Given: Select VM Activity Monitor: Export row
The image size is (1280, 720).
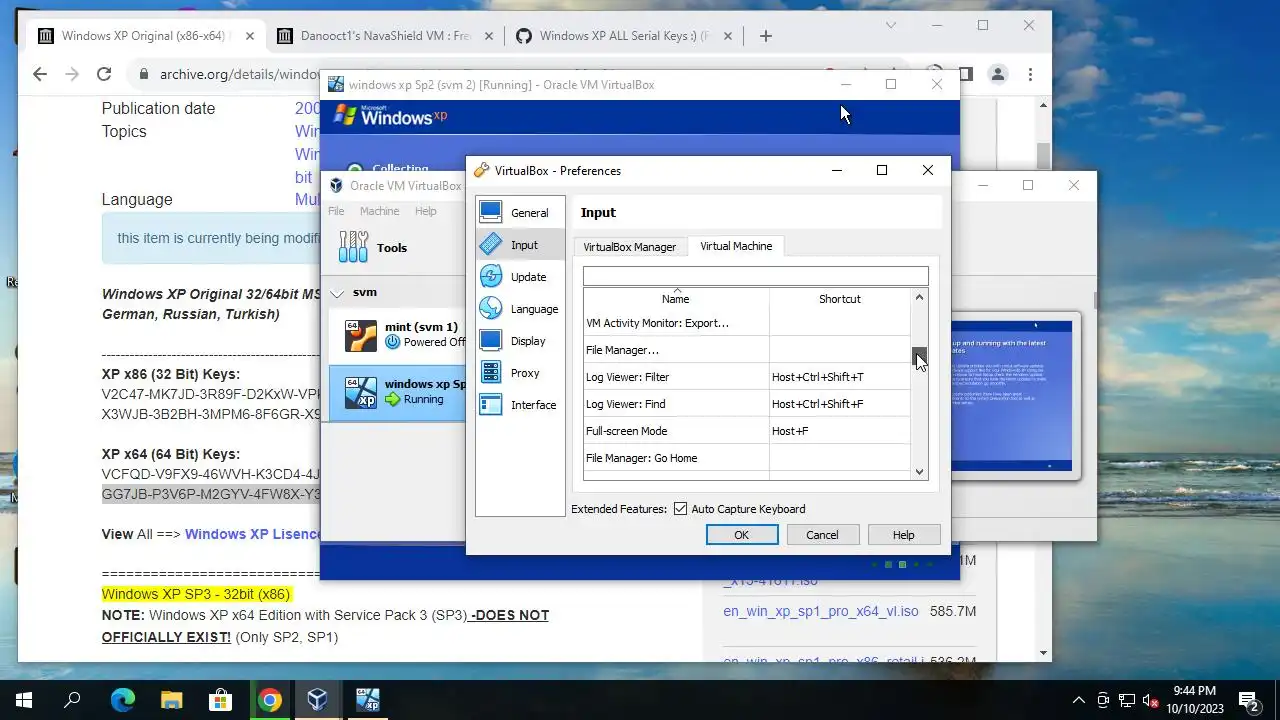Looking at the screenshot, I should 747,323.
